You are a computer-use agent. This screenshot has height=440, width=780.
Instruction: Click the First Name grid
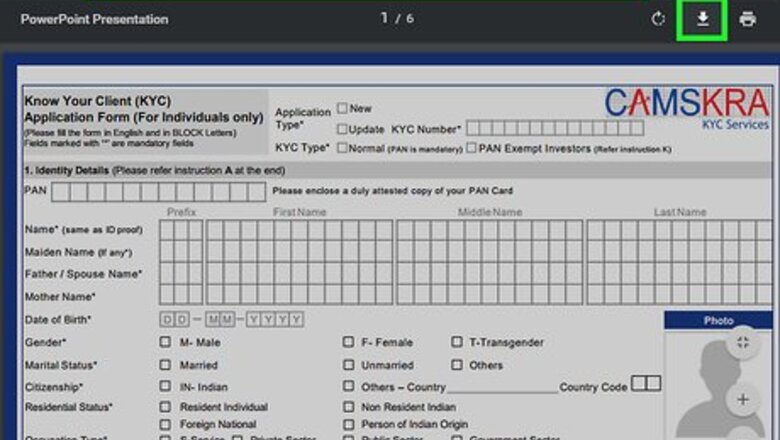(x=299, y=262)
